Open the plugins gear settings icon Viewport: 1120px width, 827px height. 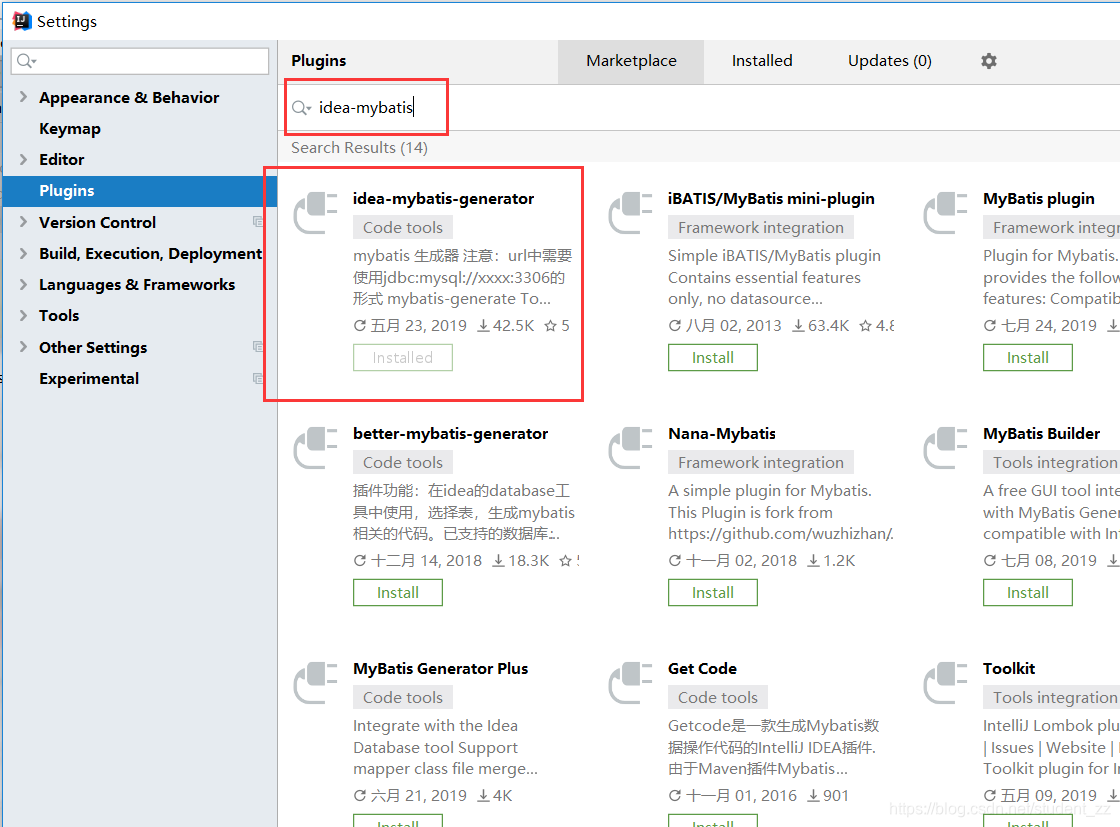989,61
